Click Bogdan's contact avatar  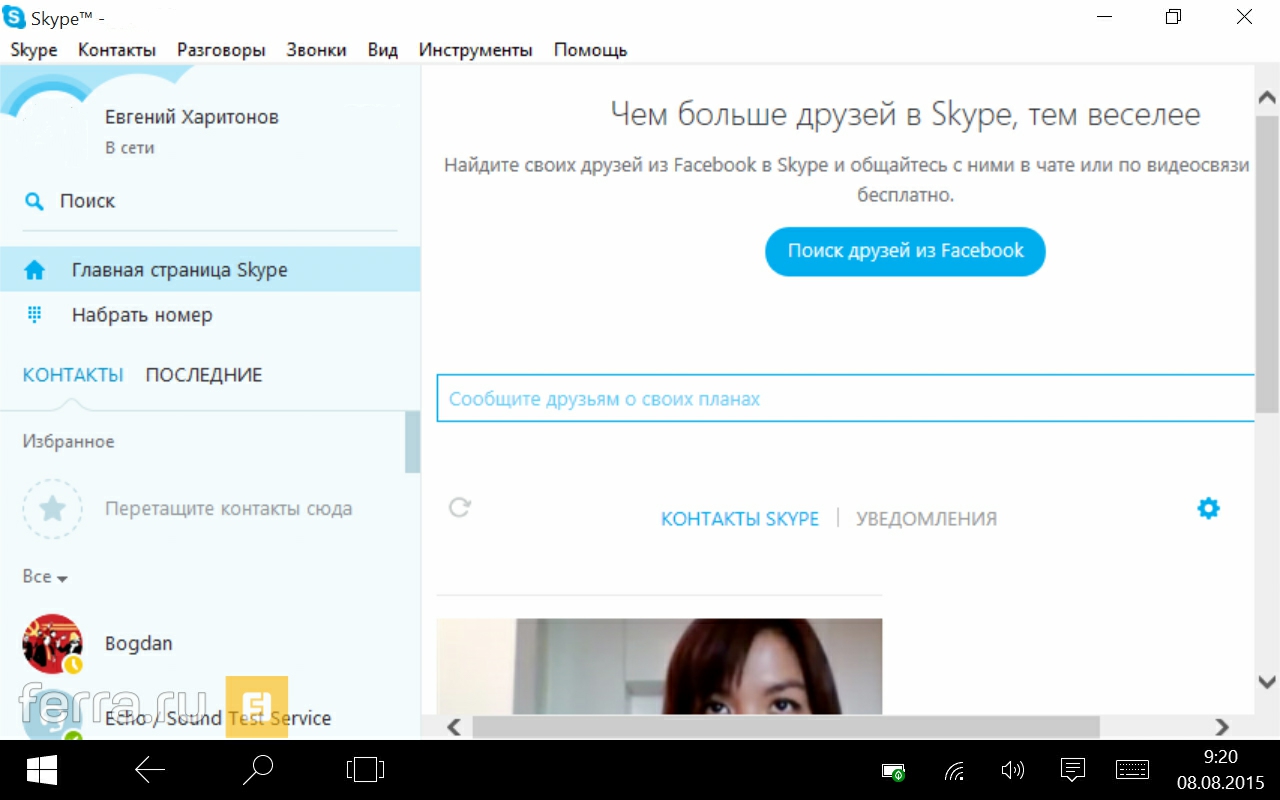(52, 643)
